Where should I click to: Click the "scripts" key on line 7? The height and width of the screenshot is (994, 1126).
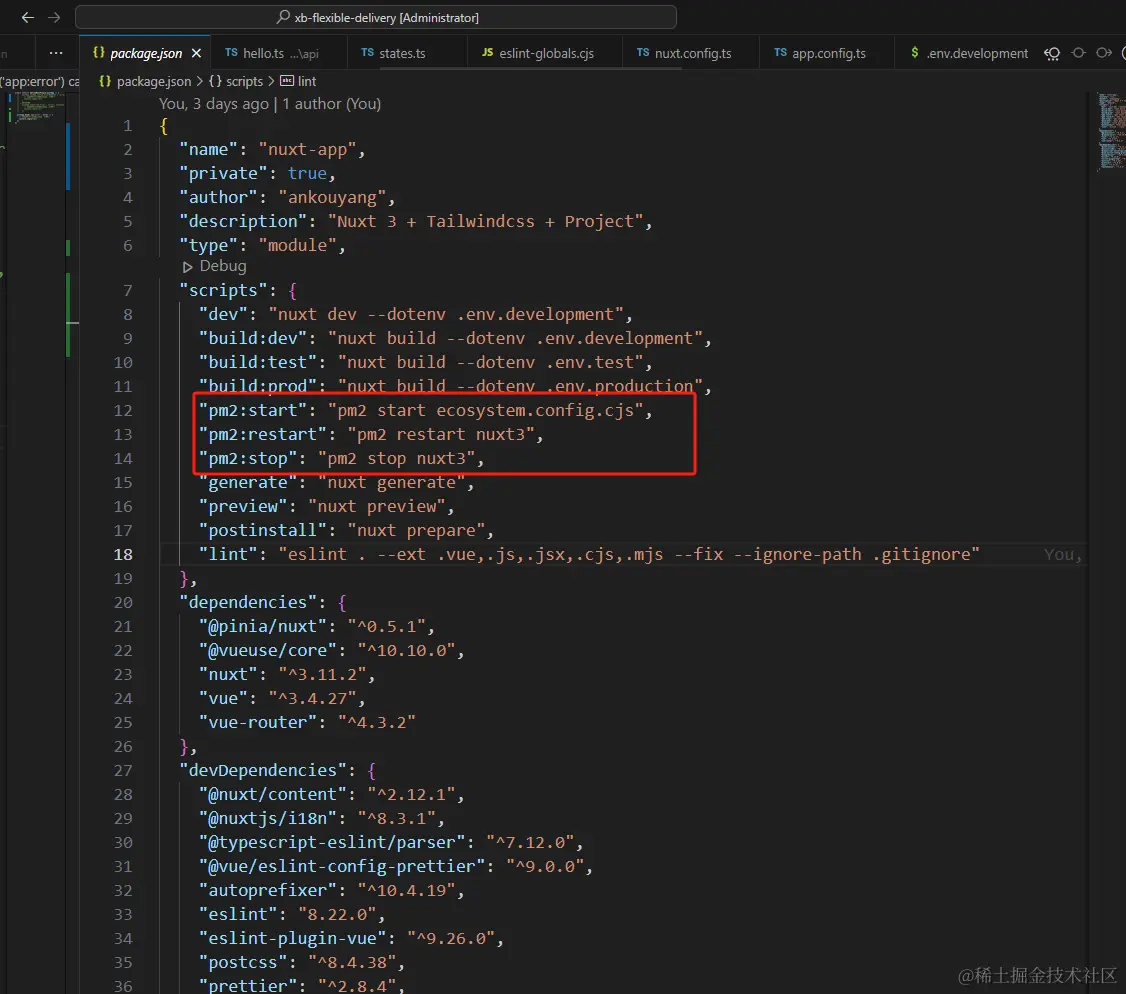pyautogui.click(x=228, y=290)
